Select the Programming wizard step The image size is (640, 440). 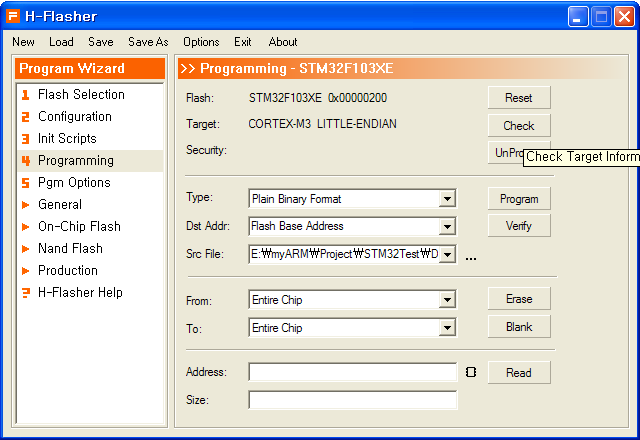pos(90,161)
